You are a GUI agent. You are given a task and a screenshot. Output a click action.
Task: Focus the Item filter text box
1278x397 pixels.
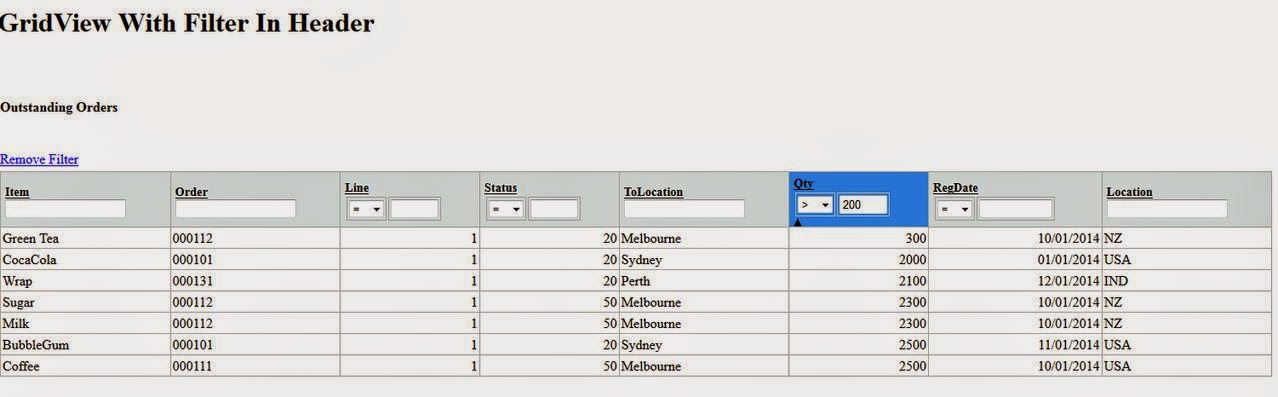point(65,209)
